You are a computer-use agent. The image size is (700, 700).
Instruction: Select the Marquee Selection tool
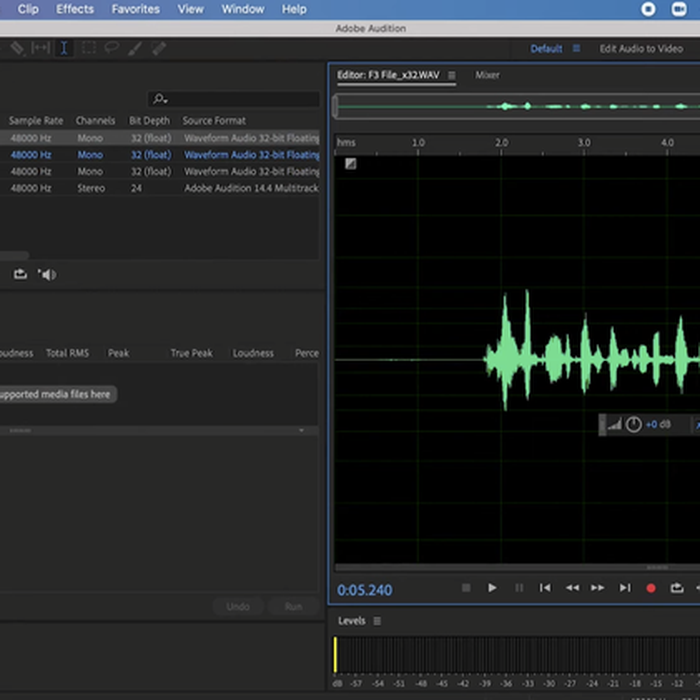coord(89,48)
